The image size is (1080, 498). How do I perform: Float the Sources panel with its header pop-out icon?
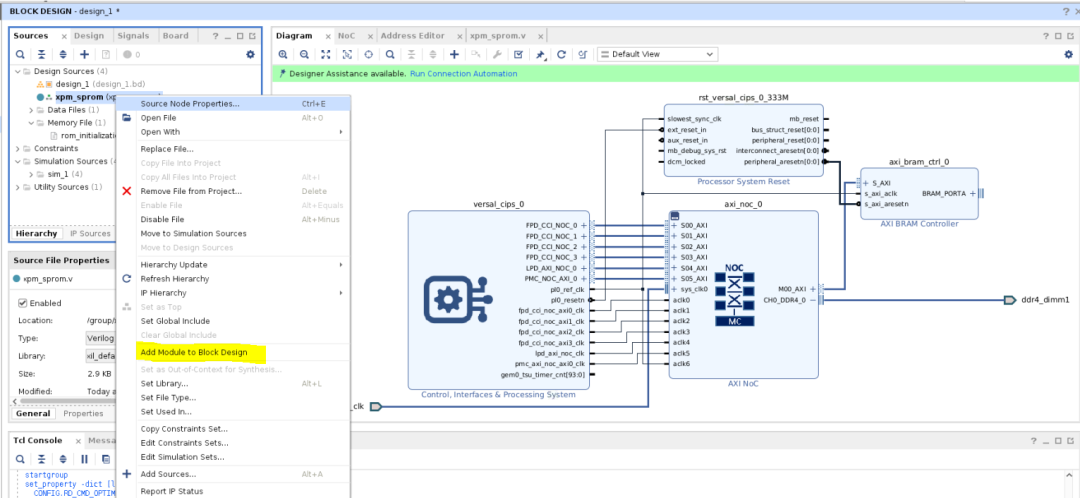251,36
